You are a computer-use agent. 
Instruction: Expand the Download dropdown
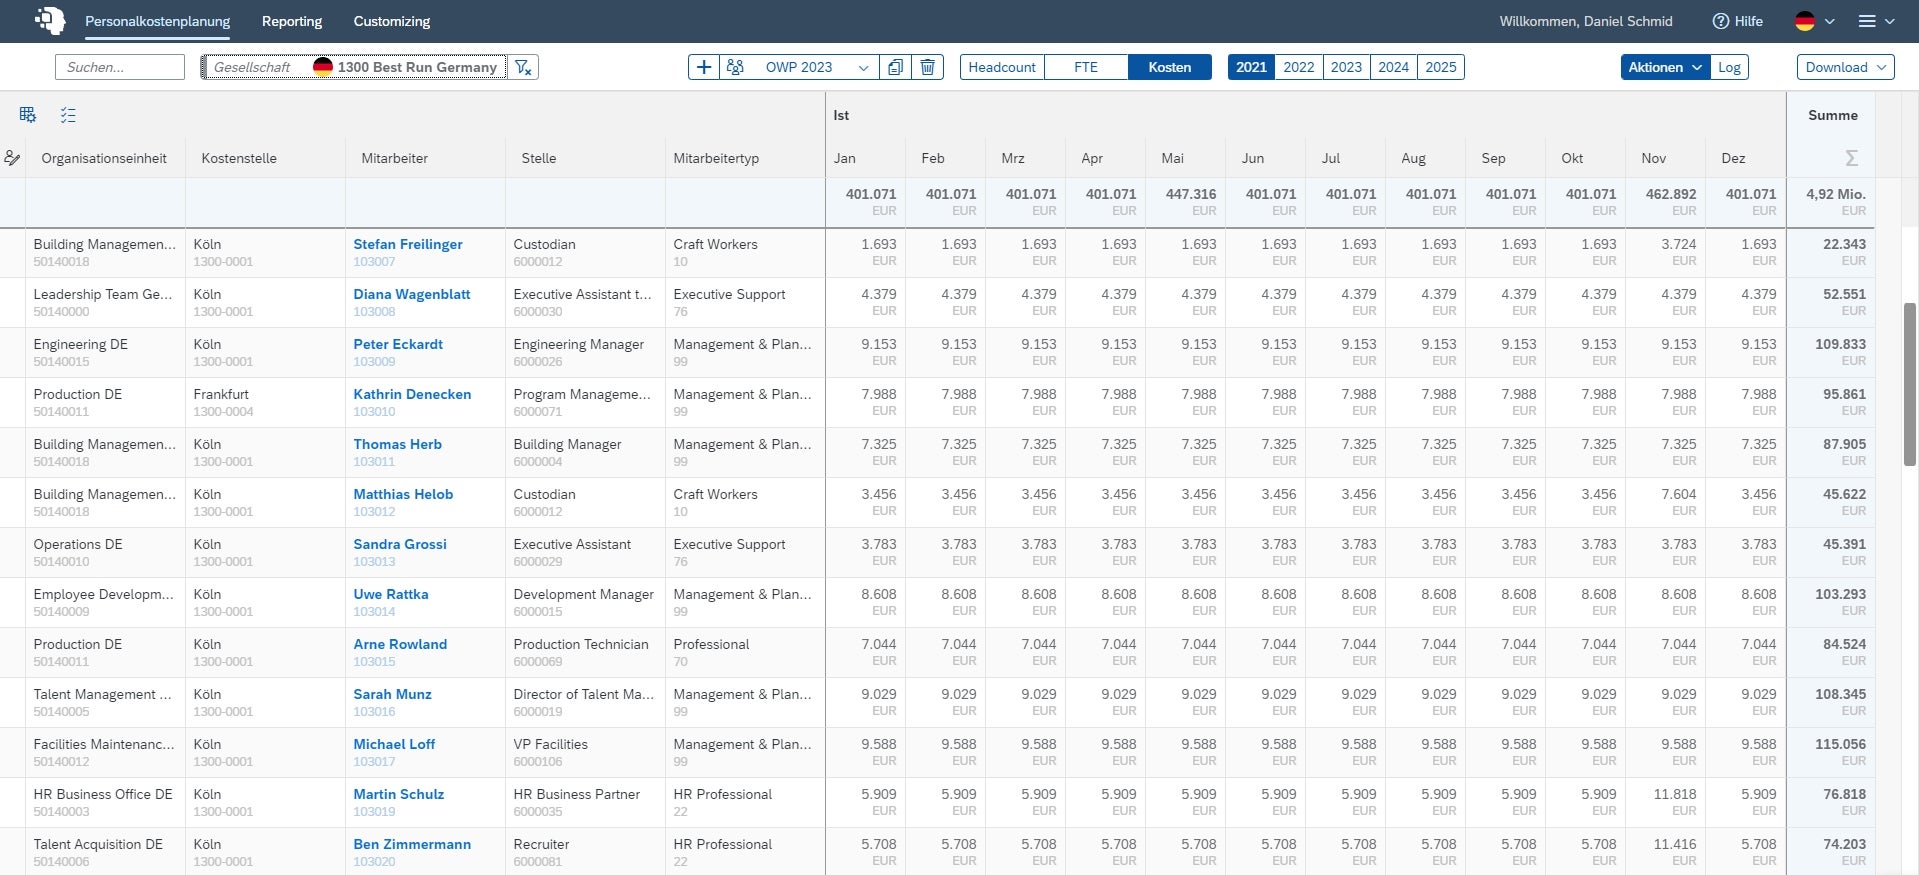coord(1845,67)
